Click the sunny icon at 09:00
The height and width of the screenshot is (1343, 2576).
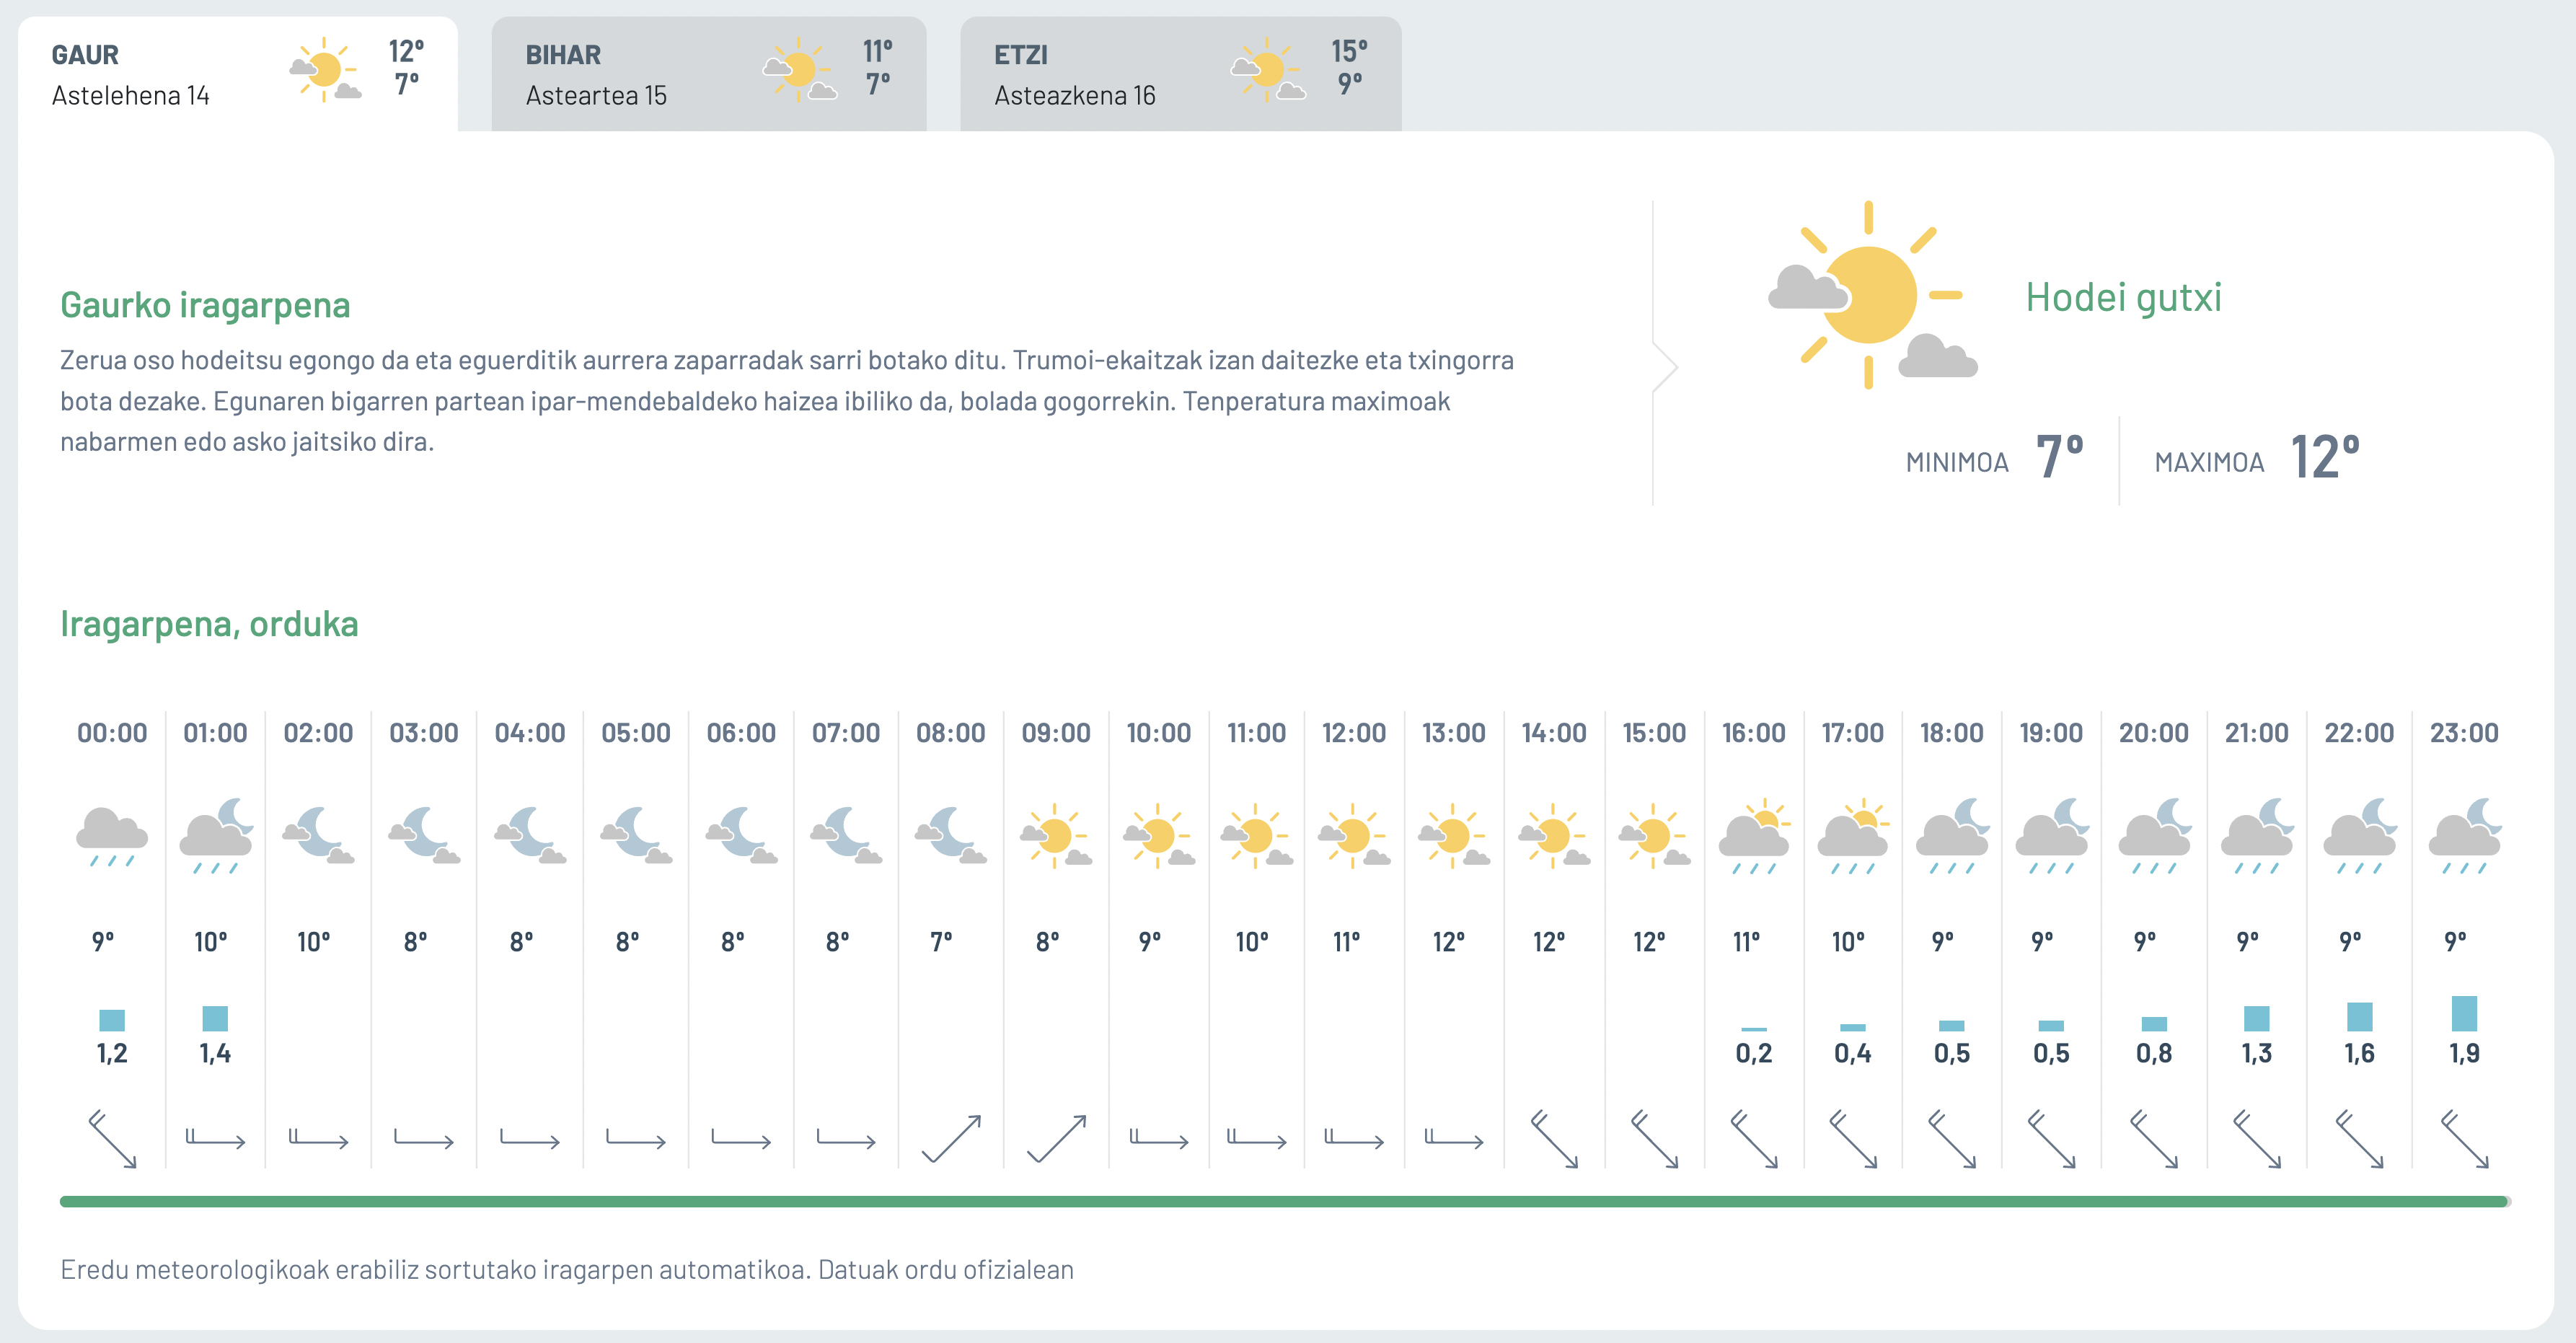point(1056,836)
